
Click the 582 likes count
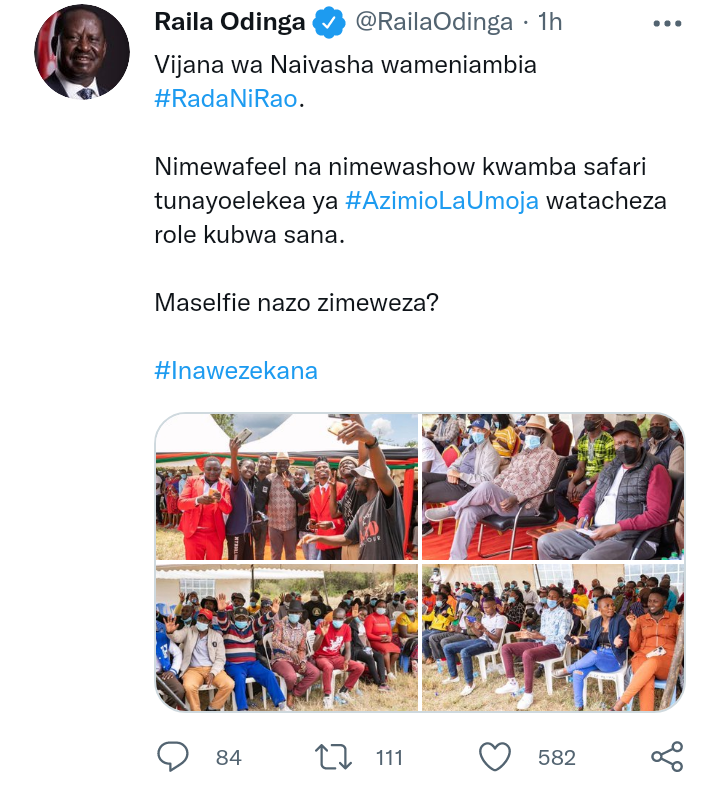coord(556,758)
